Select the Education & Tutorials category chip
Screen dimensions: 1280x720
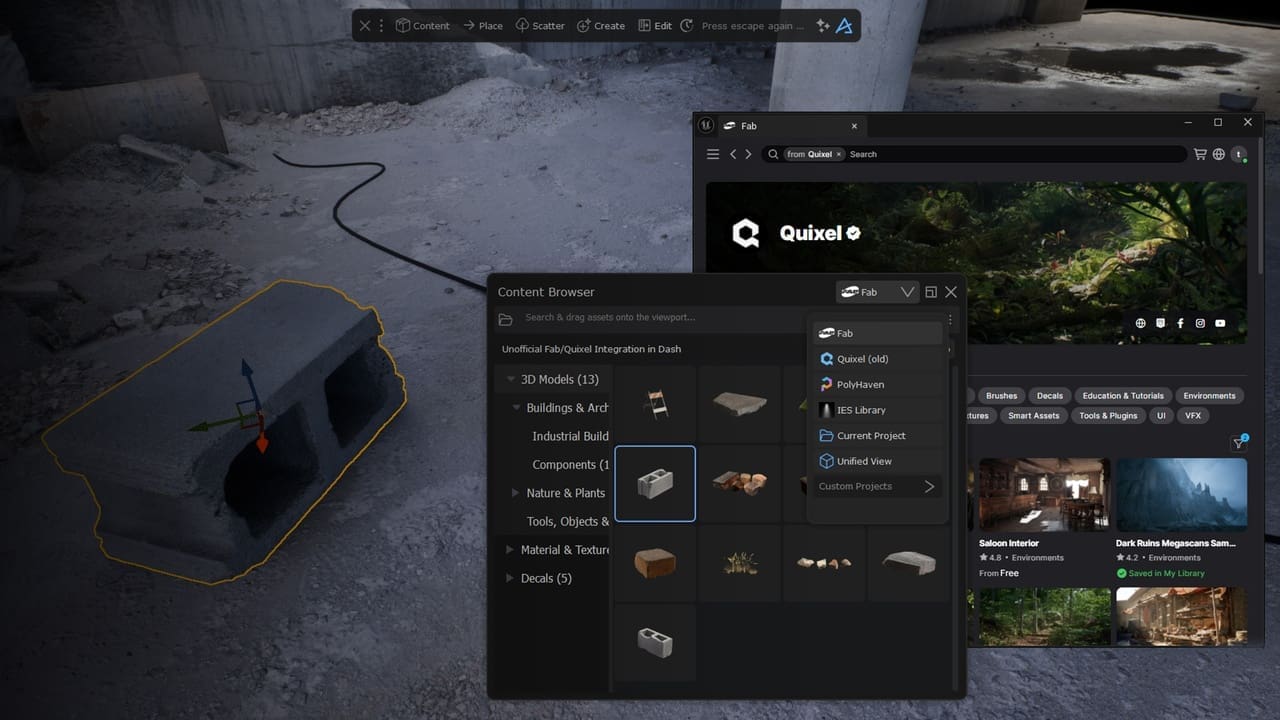[1123, 396]
